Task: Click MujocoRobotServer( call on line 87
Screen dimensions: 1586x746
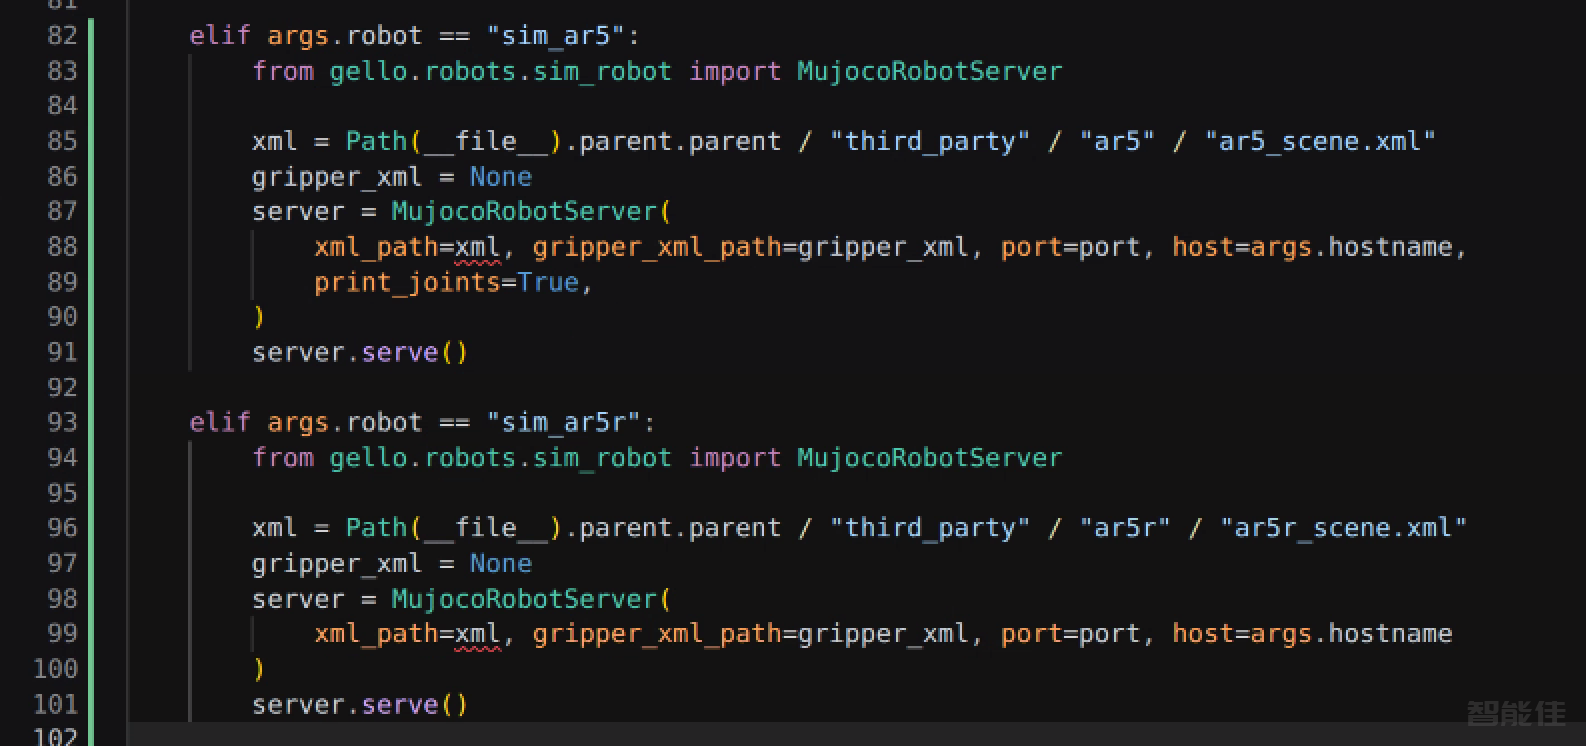Action: coord(531,212)
